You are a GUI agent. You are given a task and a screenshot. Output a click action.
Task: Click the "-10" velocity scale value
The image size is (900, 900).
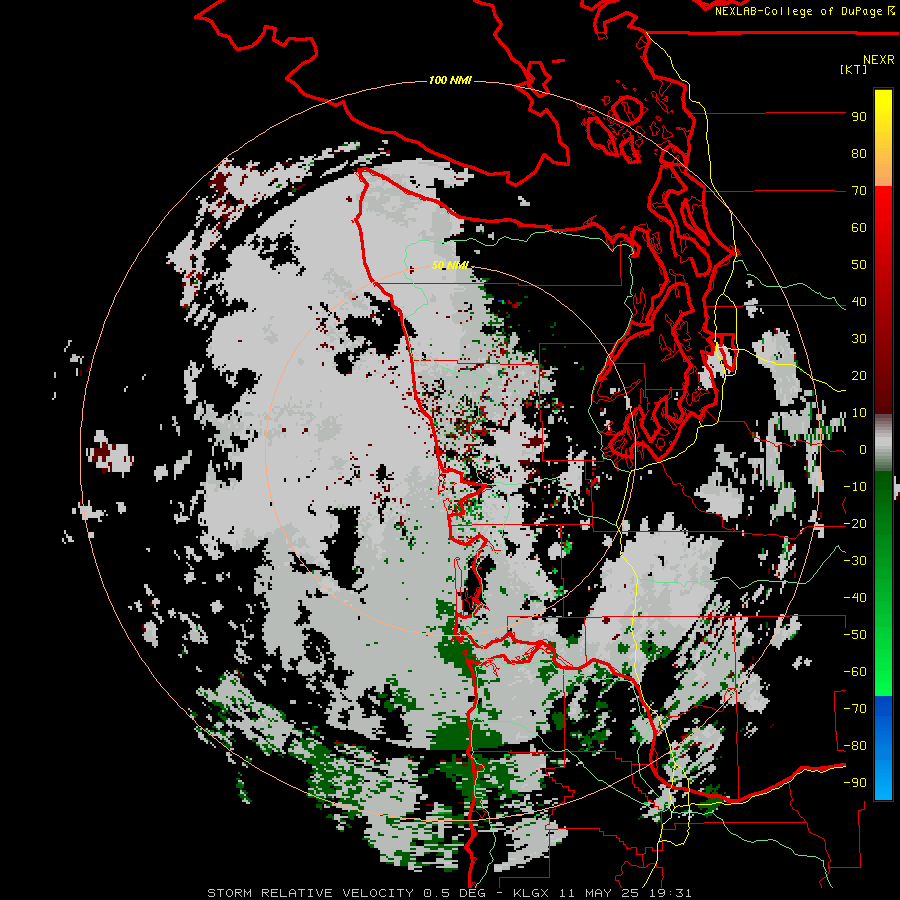pos(855,487)
